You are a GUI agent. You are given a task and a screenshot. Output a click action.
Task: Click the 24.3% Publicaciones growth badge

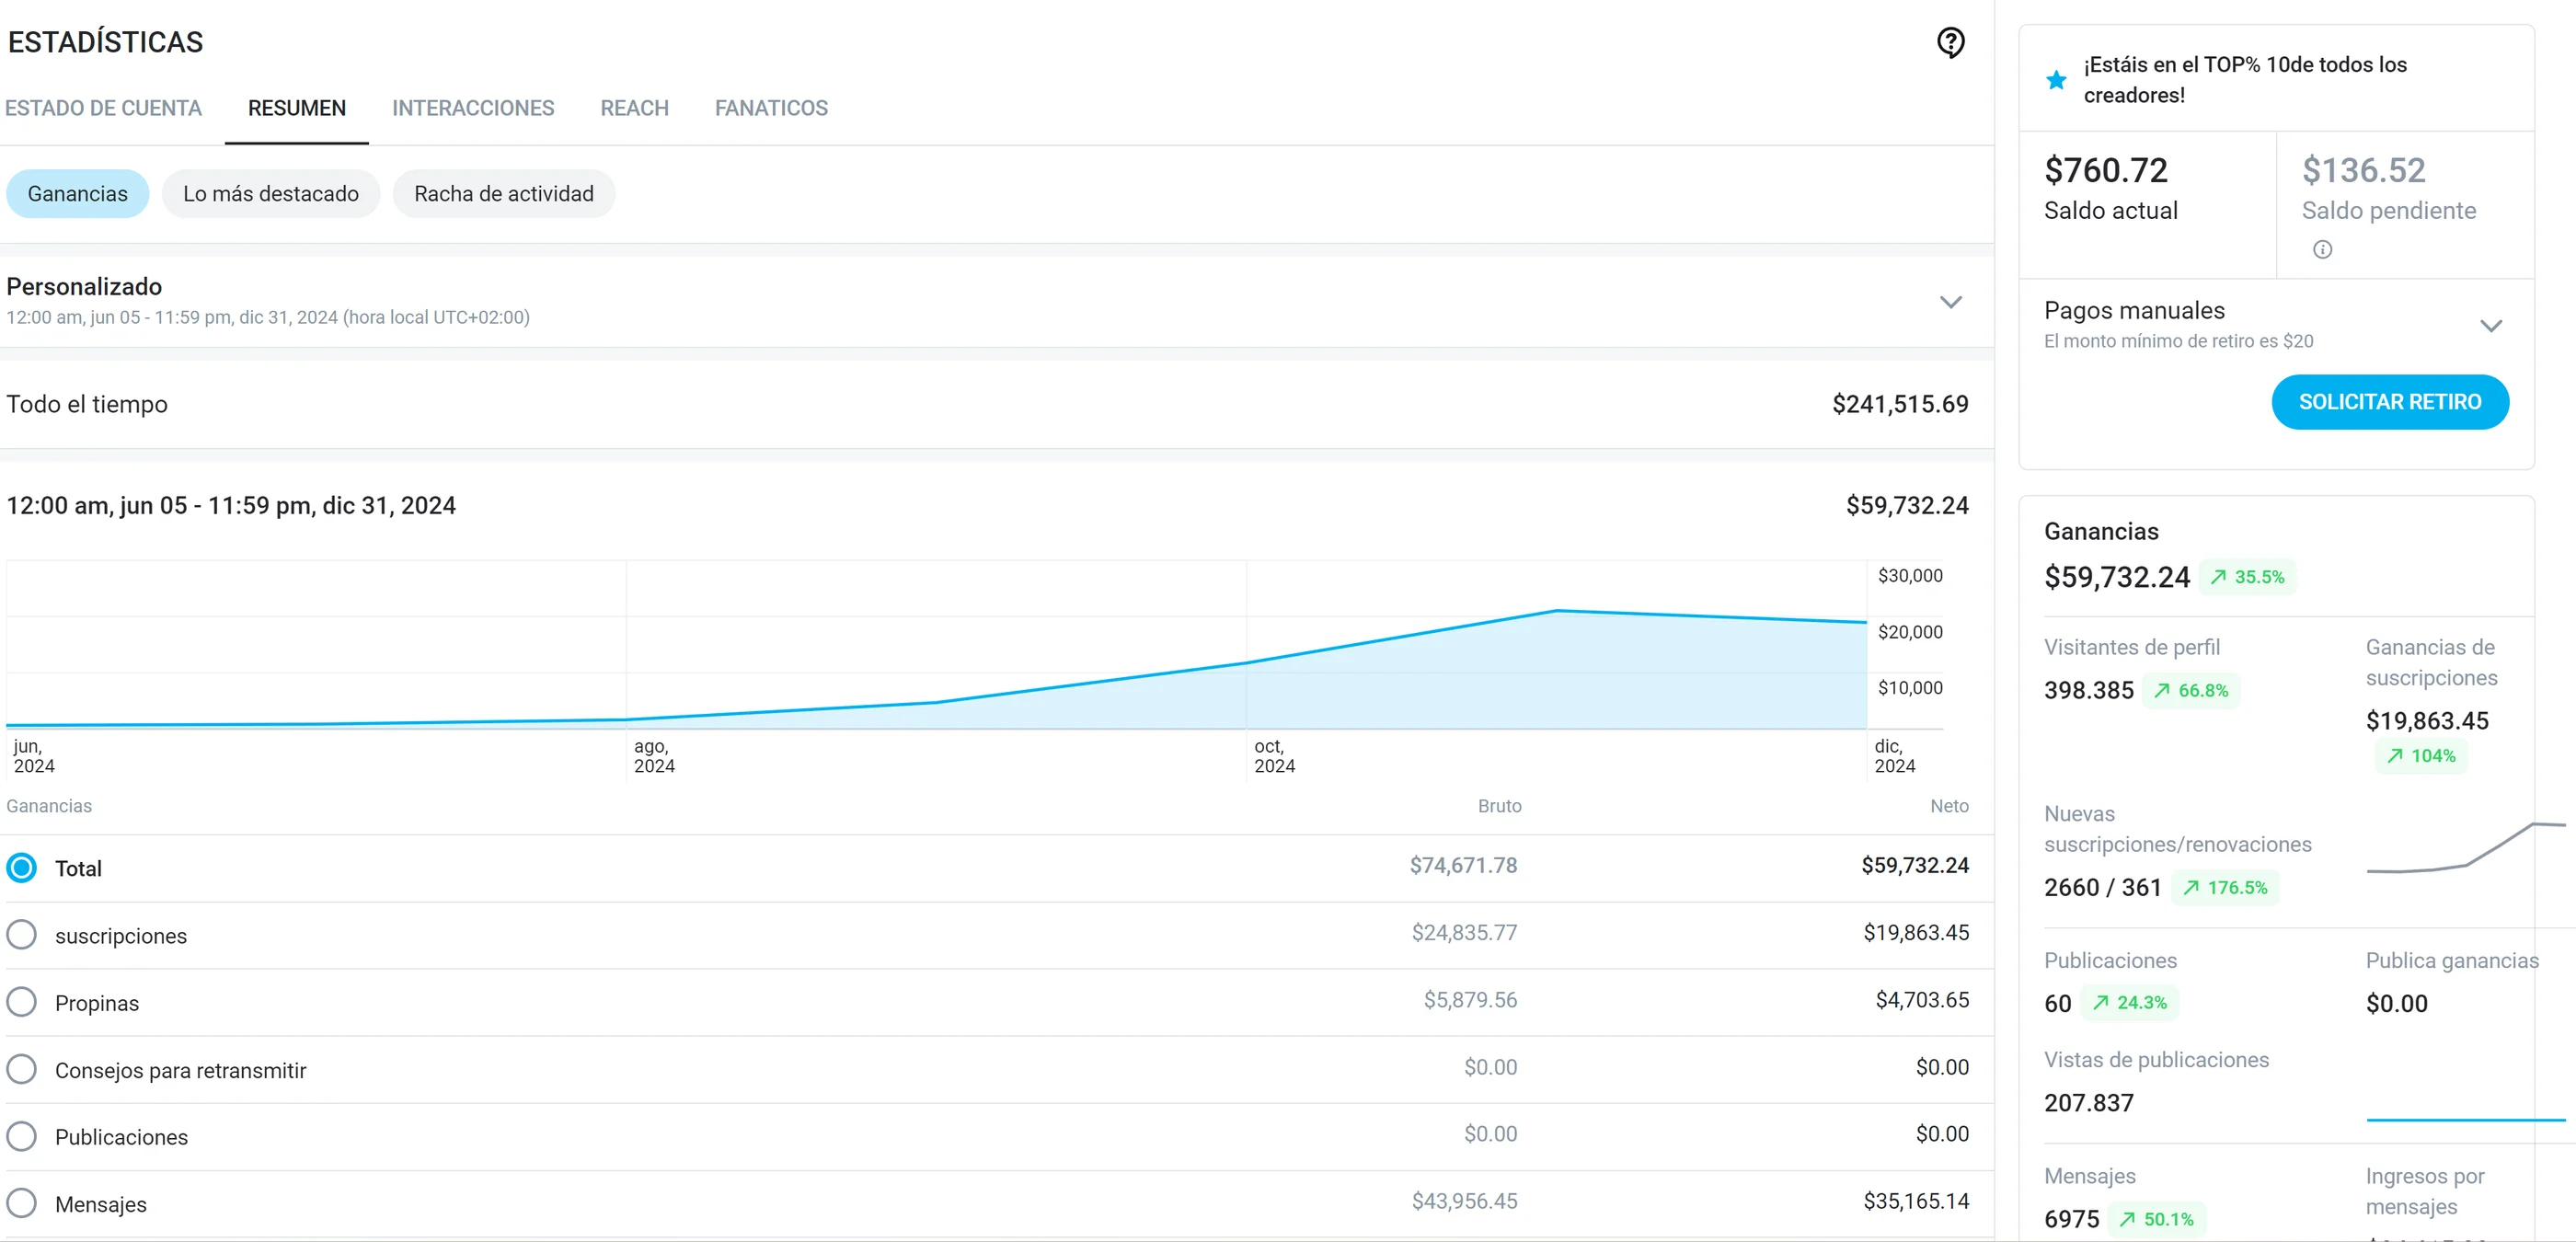click(x=2130, y=1002)
